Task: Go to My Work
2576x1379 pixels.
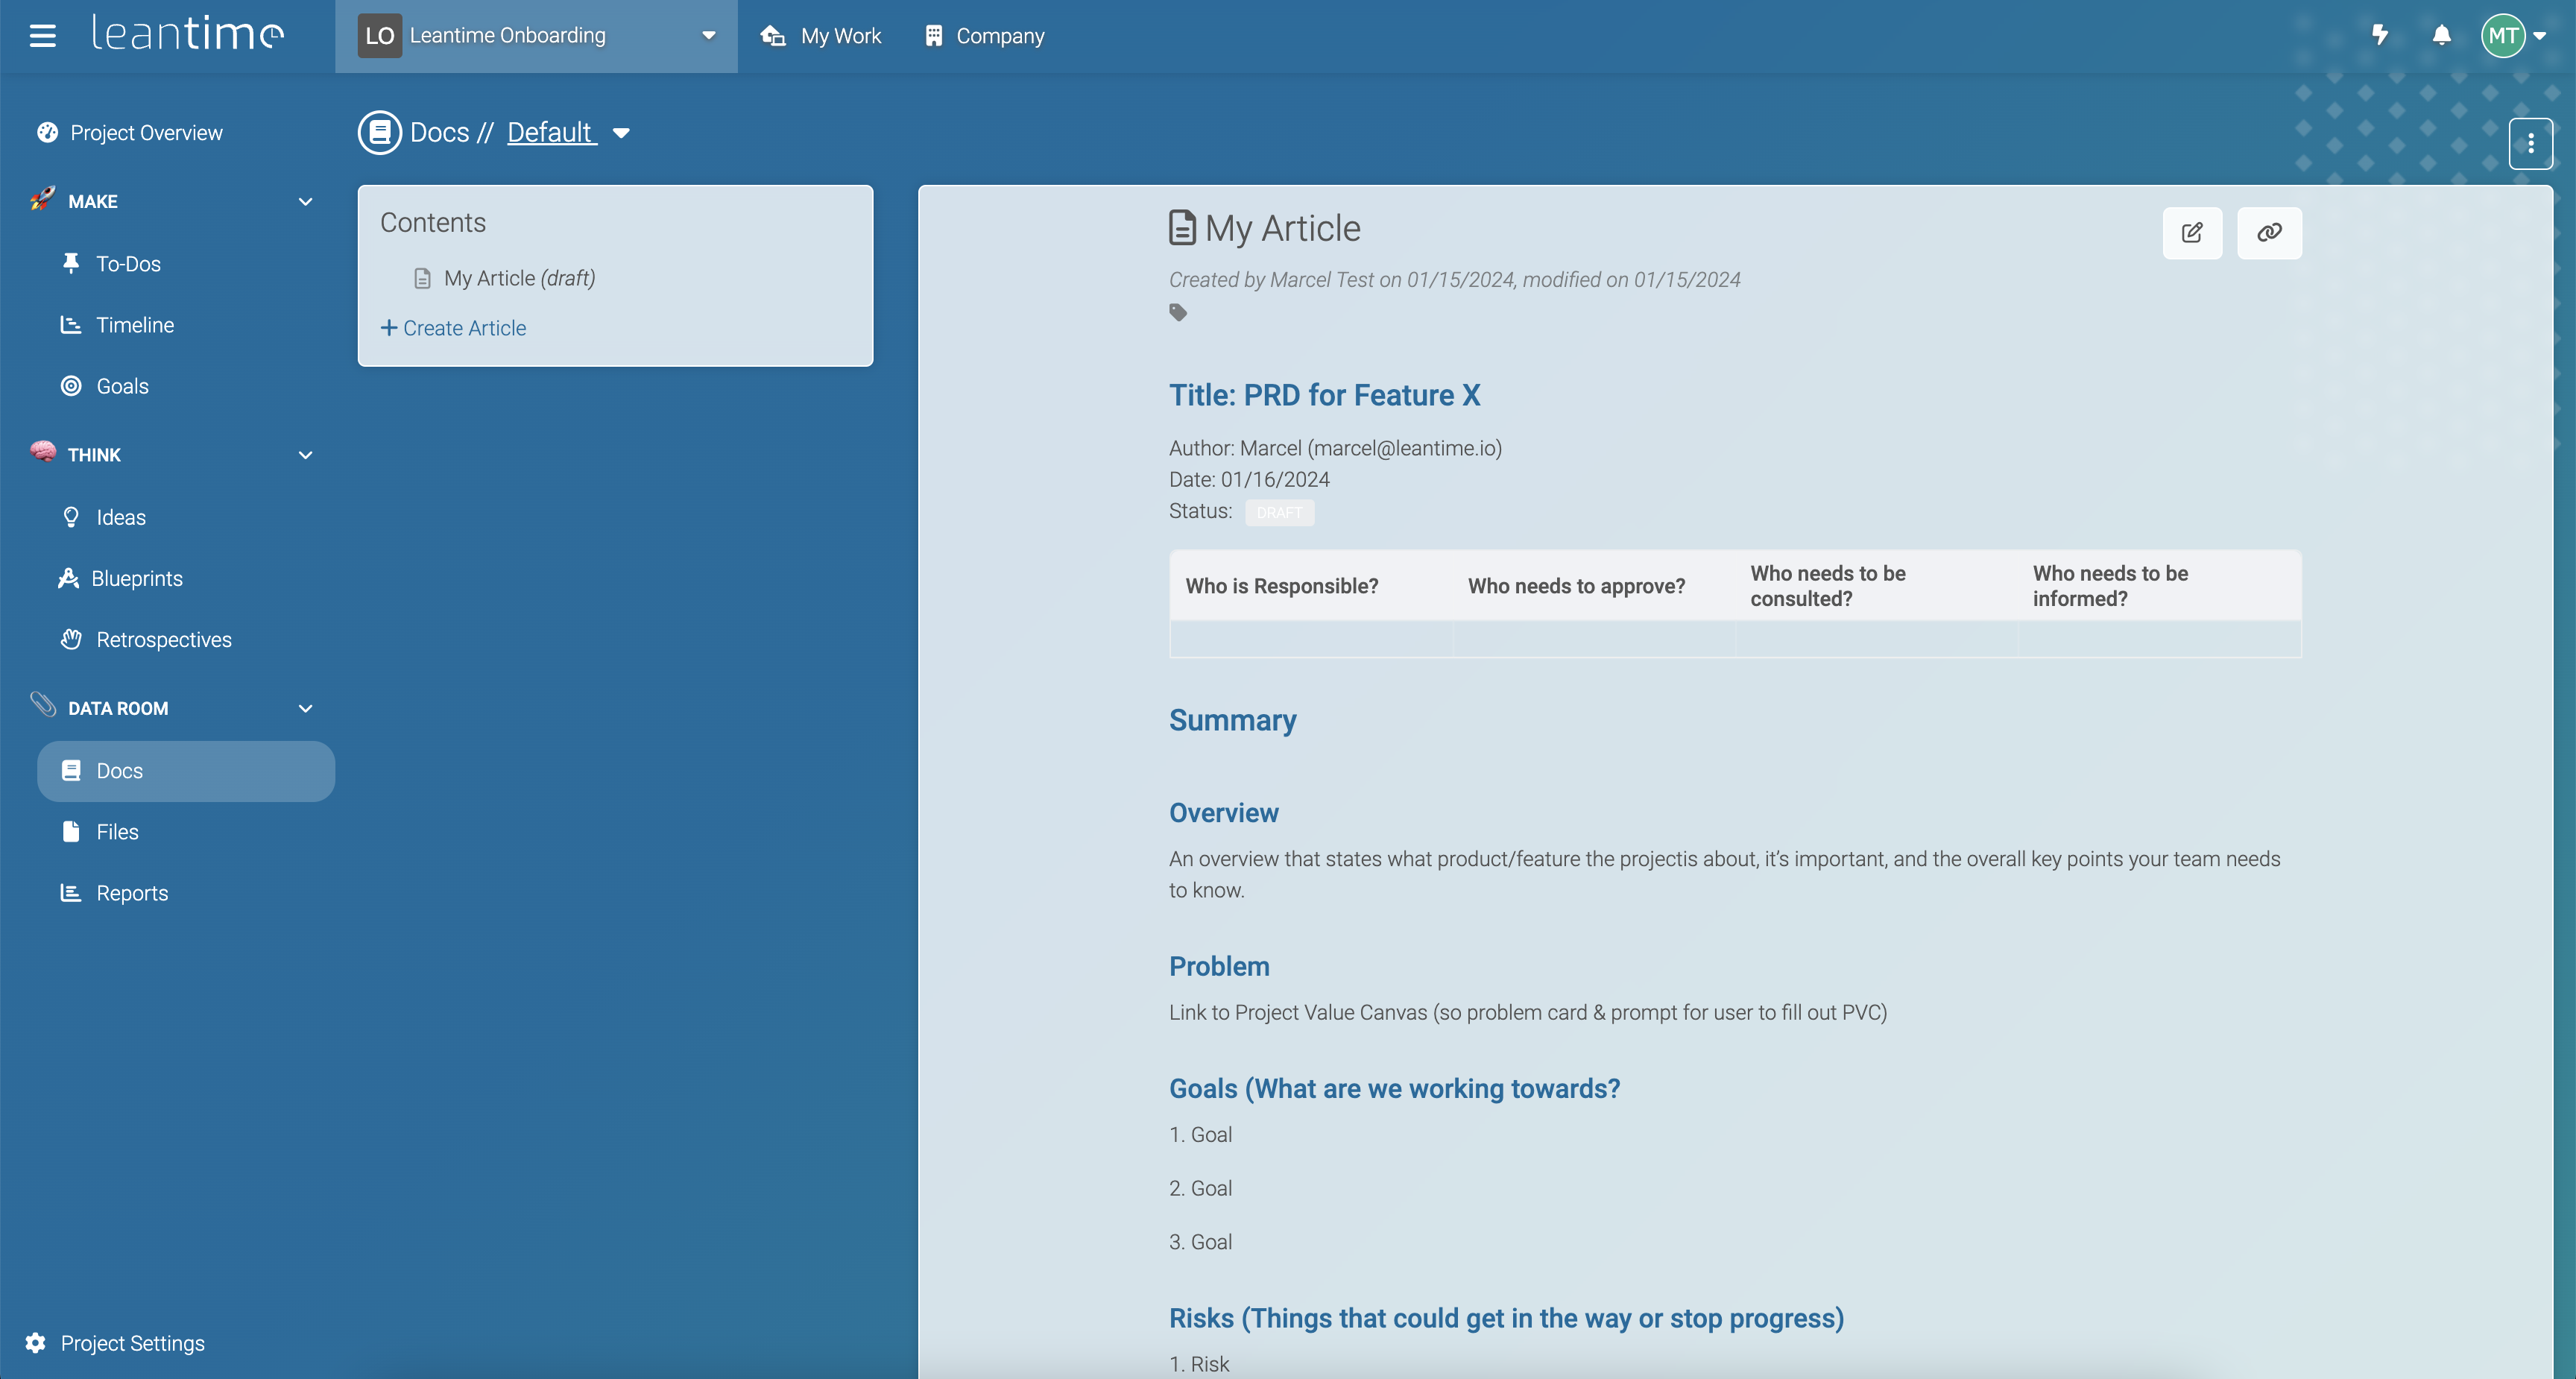Action: point(821,36)
